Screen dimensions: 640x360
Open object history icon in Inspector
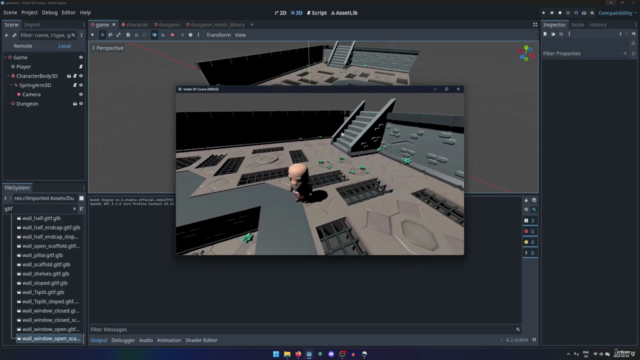pos(634,34)
